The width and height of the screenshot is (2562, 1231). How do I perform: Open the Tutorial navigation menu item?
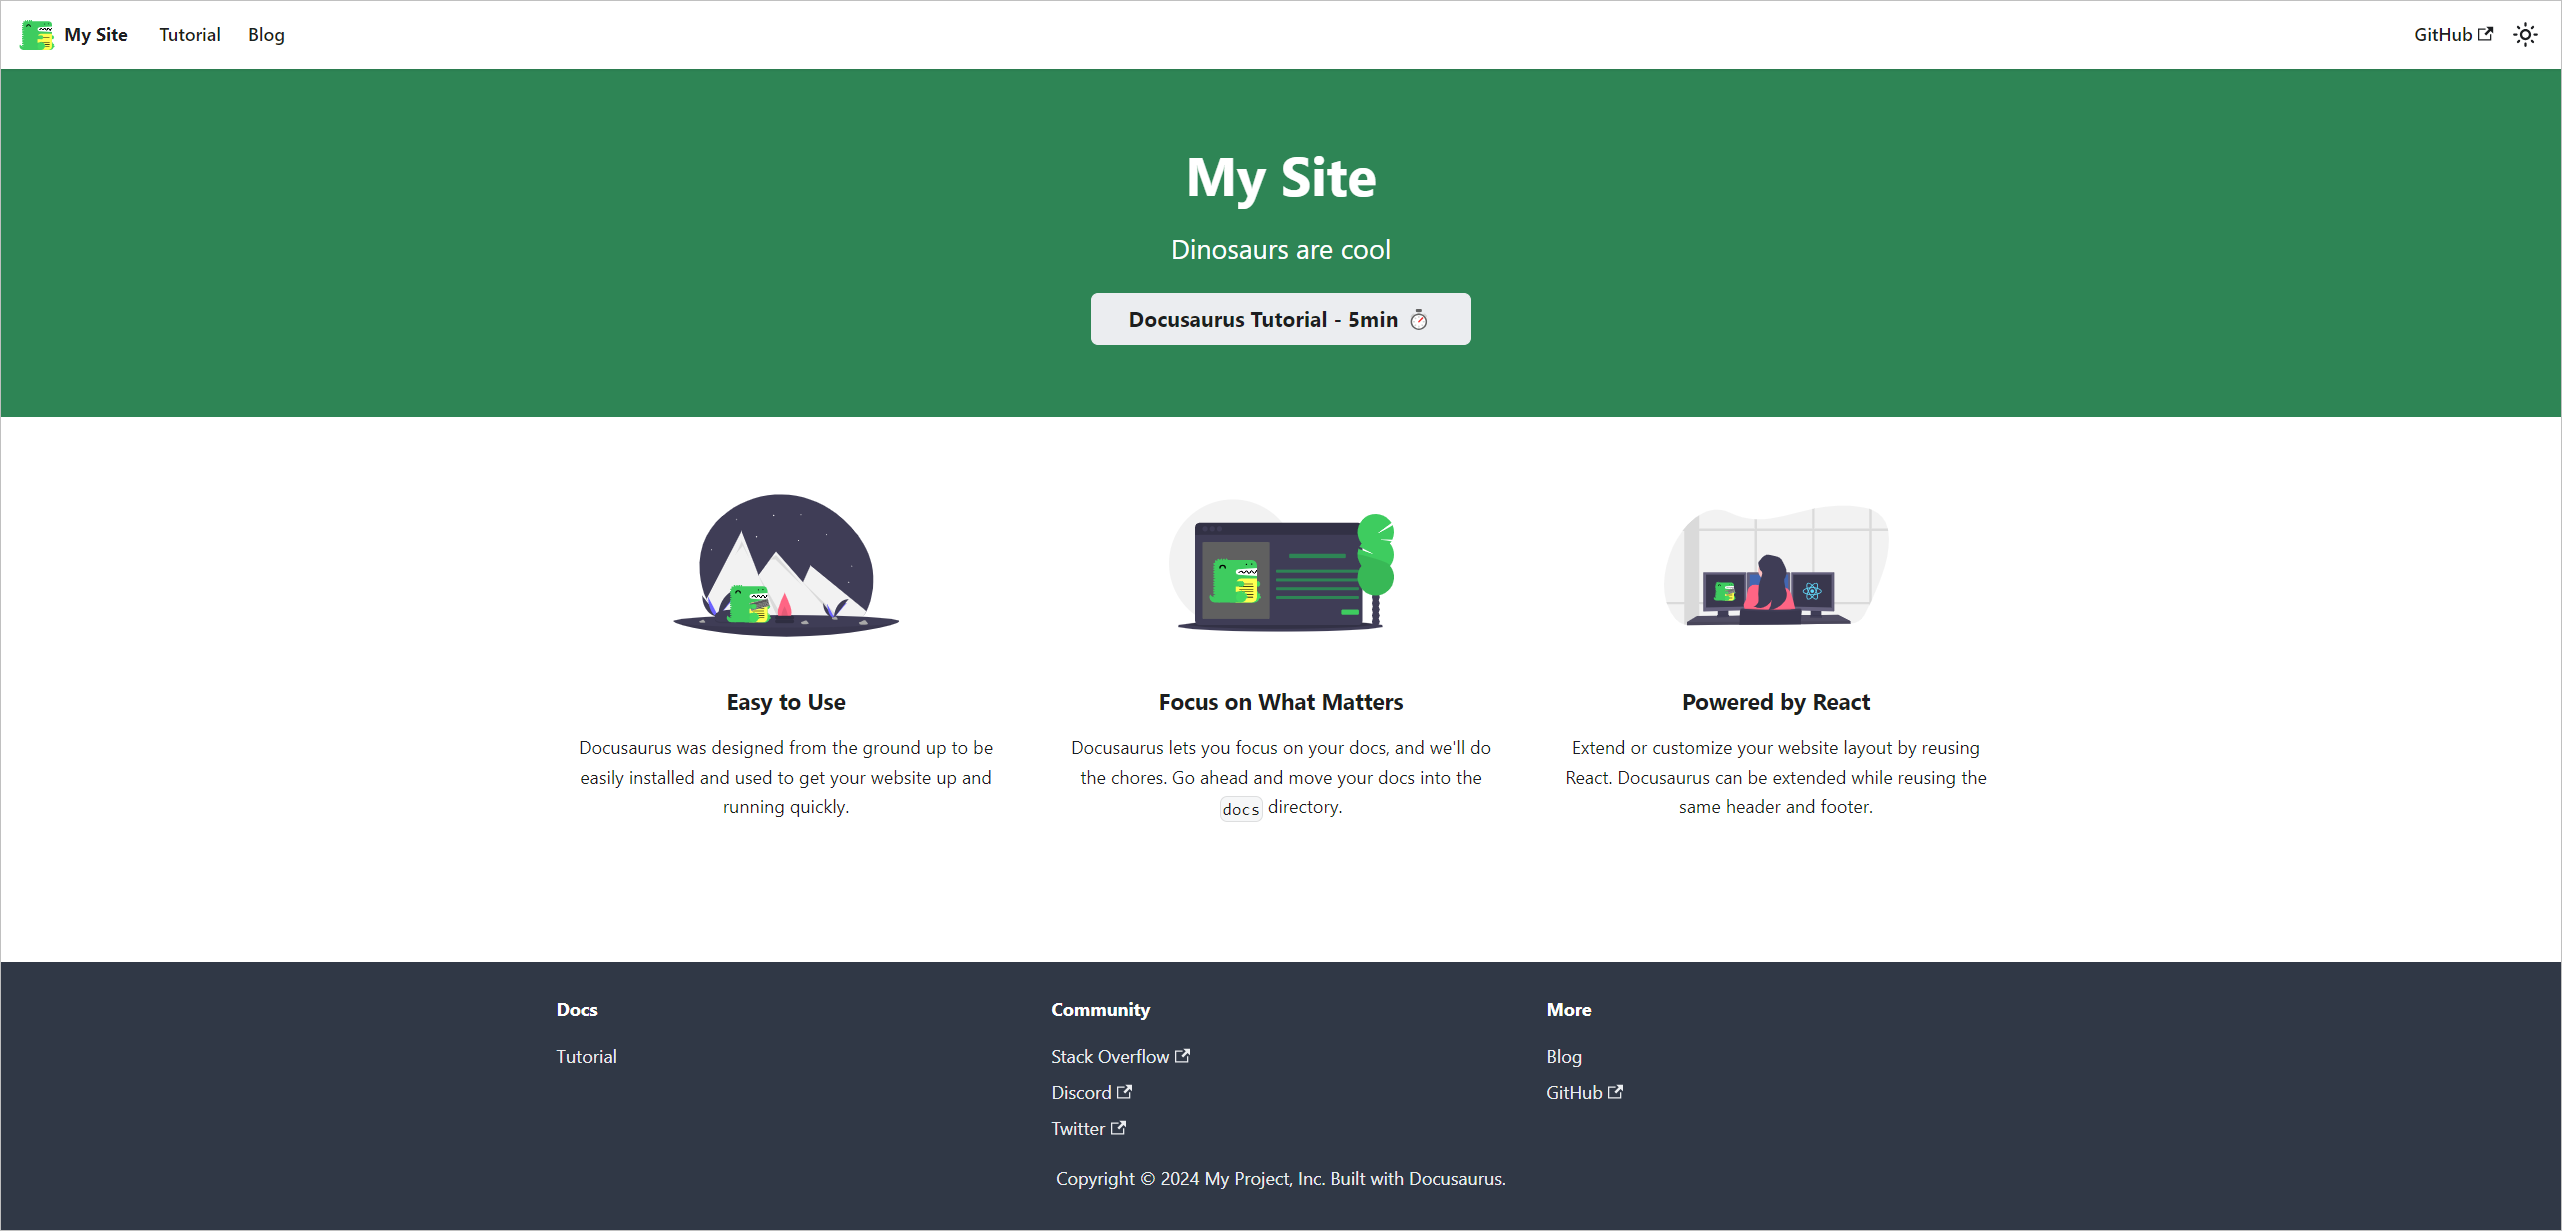pos(188,34)
